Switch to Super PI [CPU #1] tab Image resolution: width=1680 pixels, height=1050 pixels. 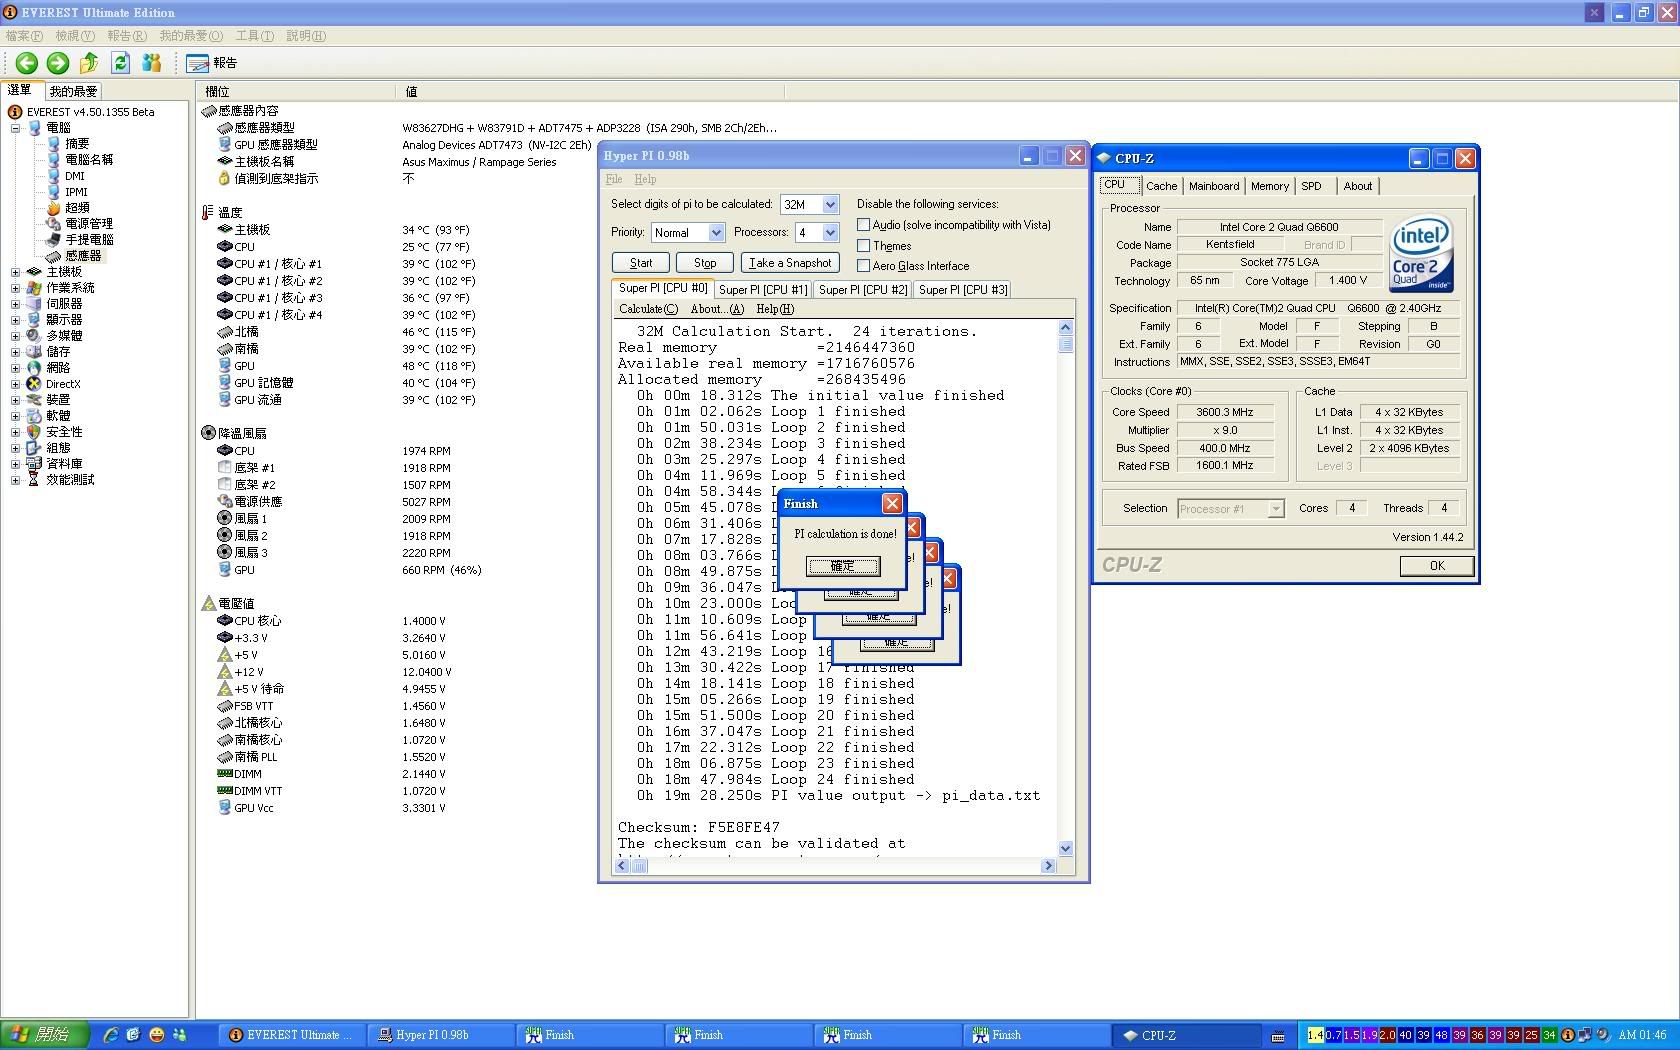point(763,290)
